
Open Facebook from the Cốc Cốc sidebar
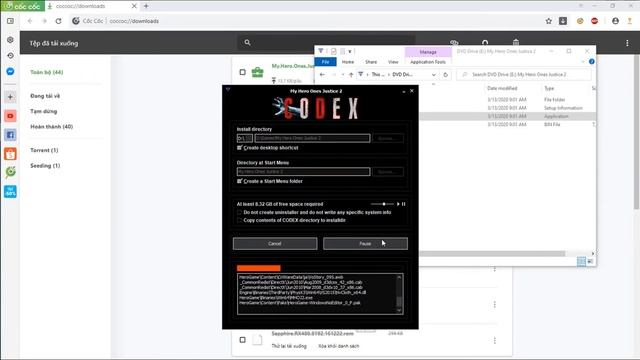tap(11, 135)
